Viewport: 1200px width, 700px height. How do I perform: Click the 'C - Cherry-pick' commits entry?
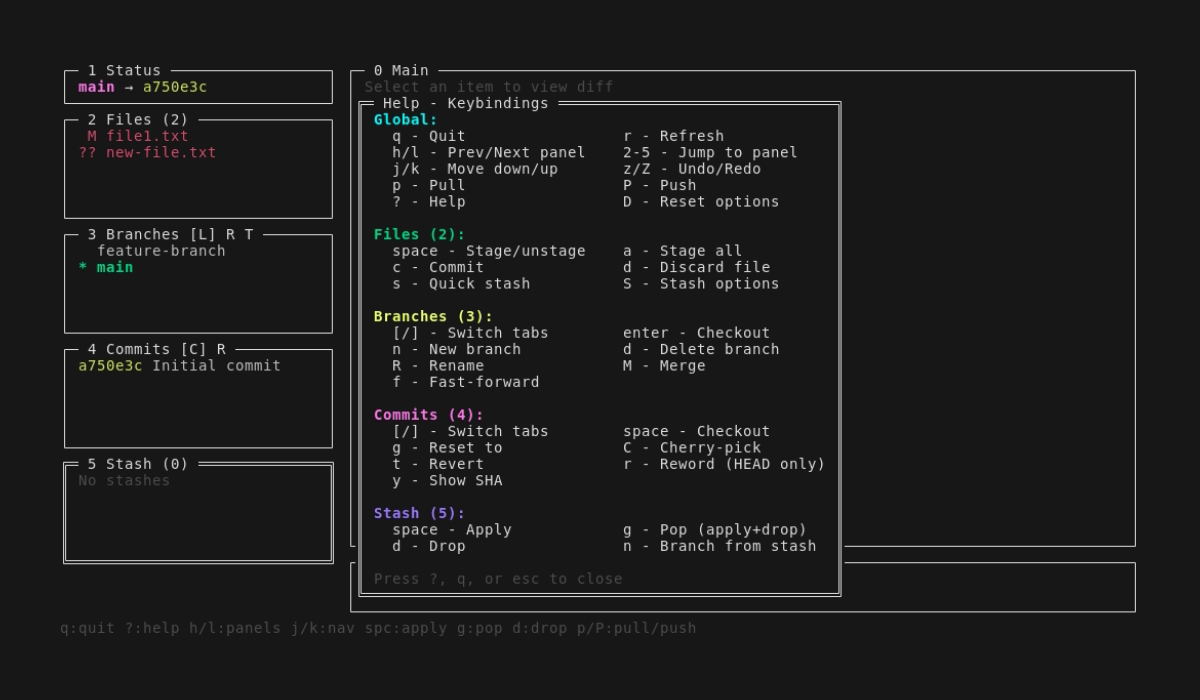click(692, 447)
